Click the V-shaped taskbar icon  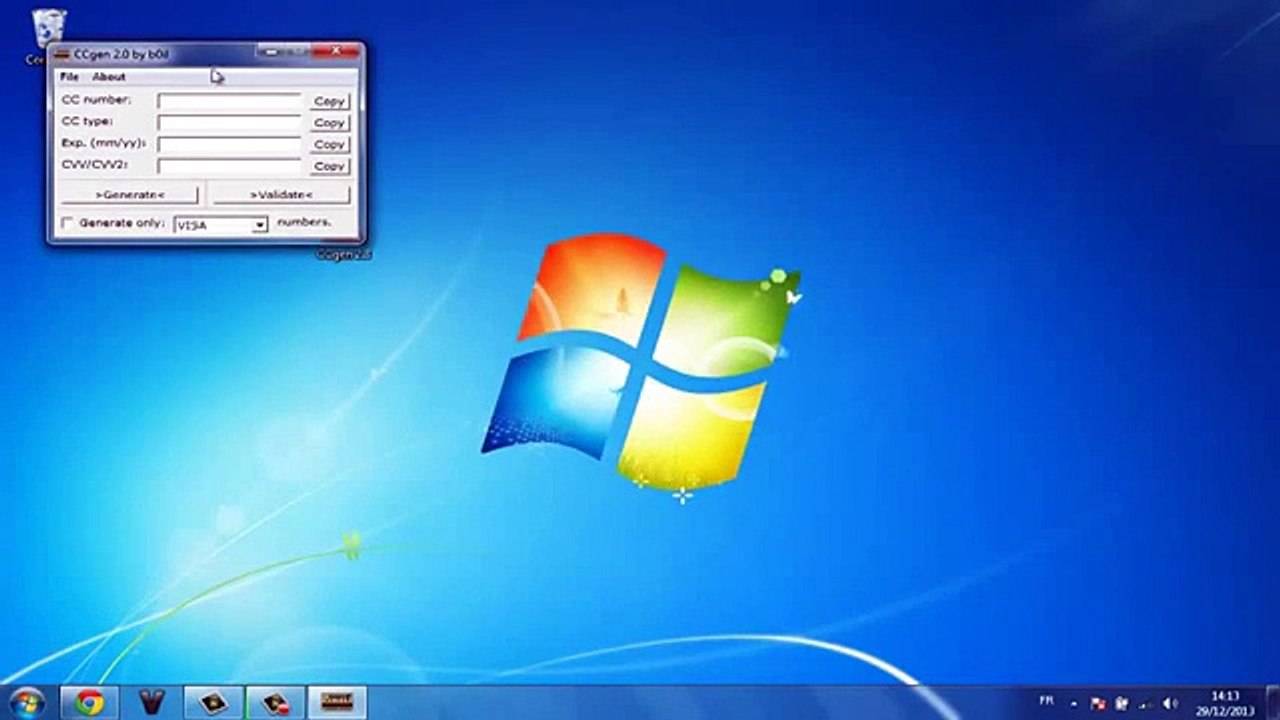pyautogui.click(x=151, y=703)
